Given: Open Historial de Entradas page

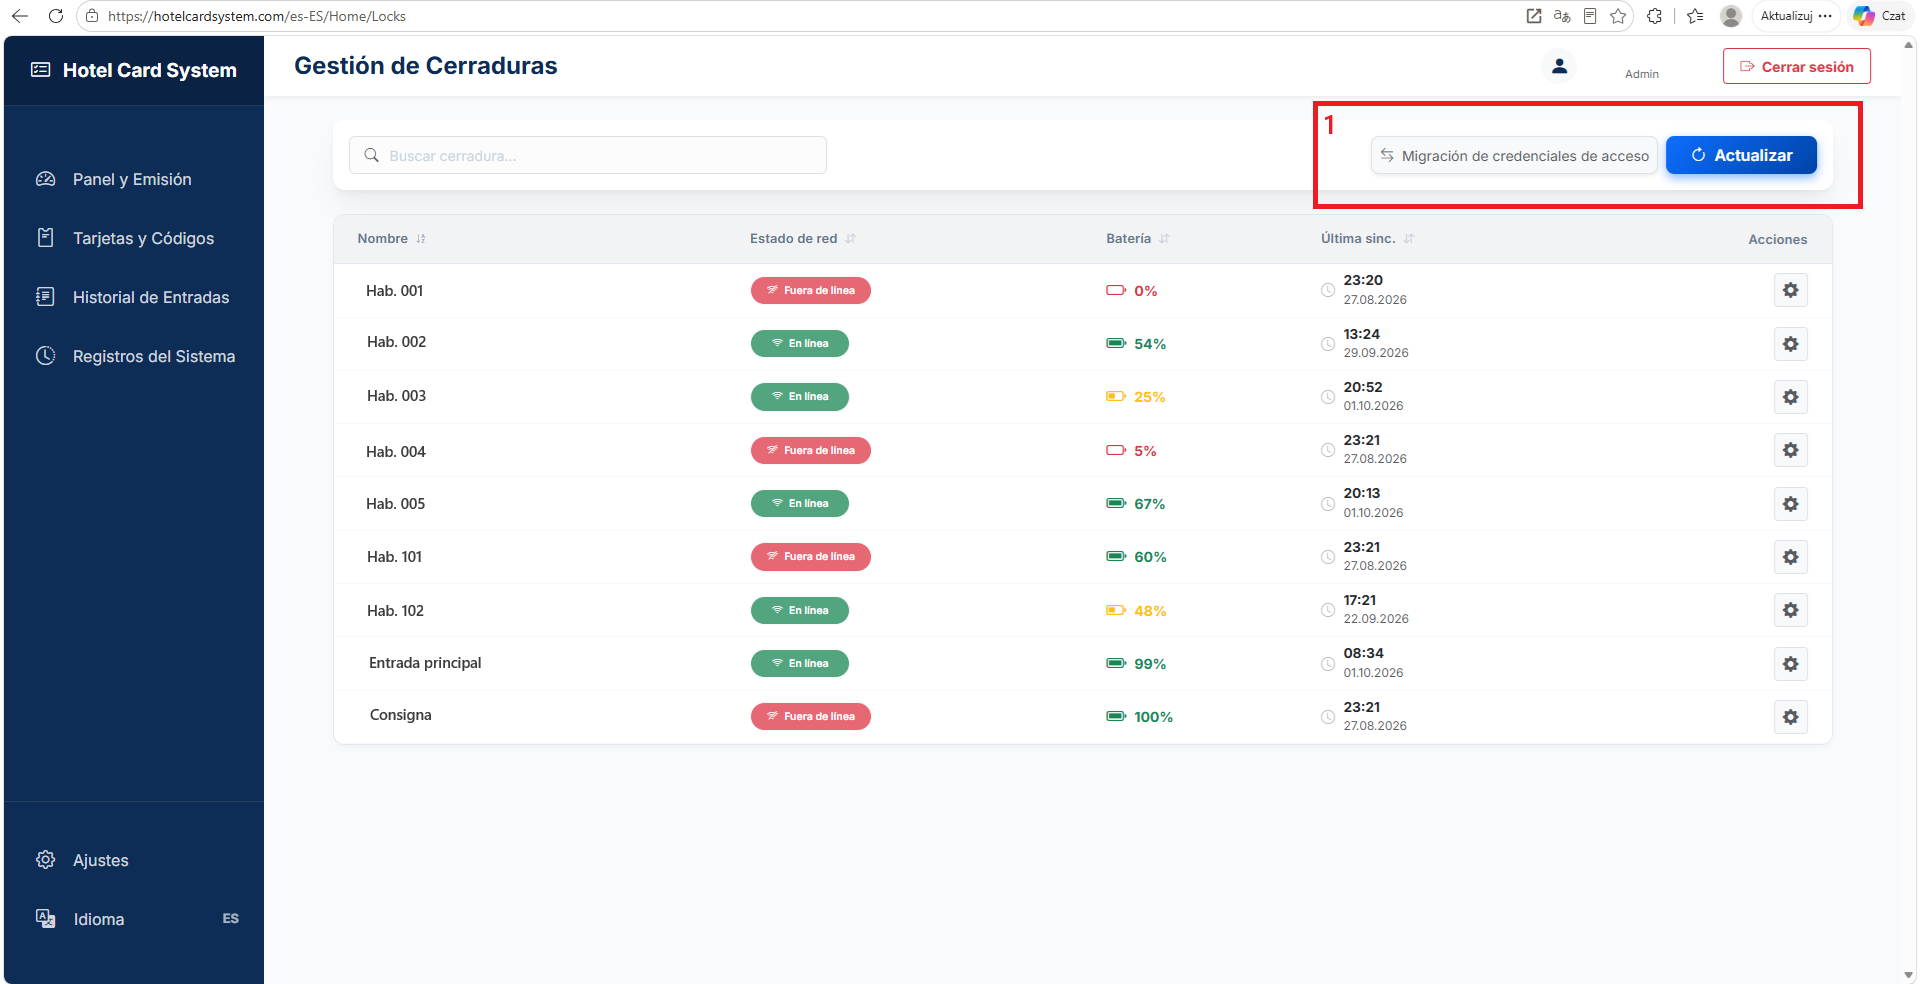Looking at the screenshot, I should (133, 297).
